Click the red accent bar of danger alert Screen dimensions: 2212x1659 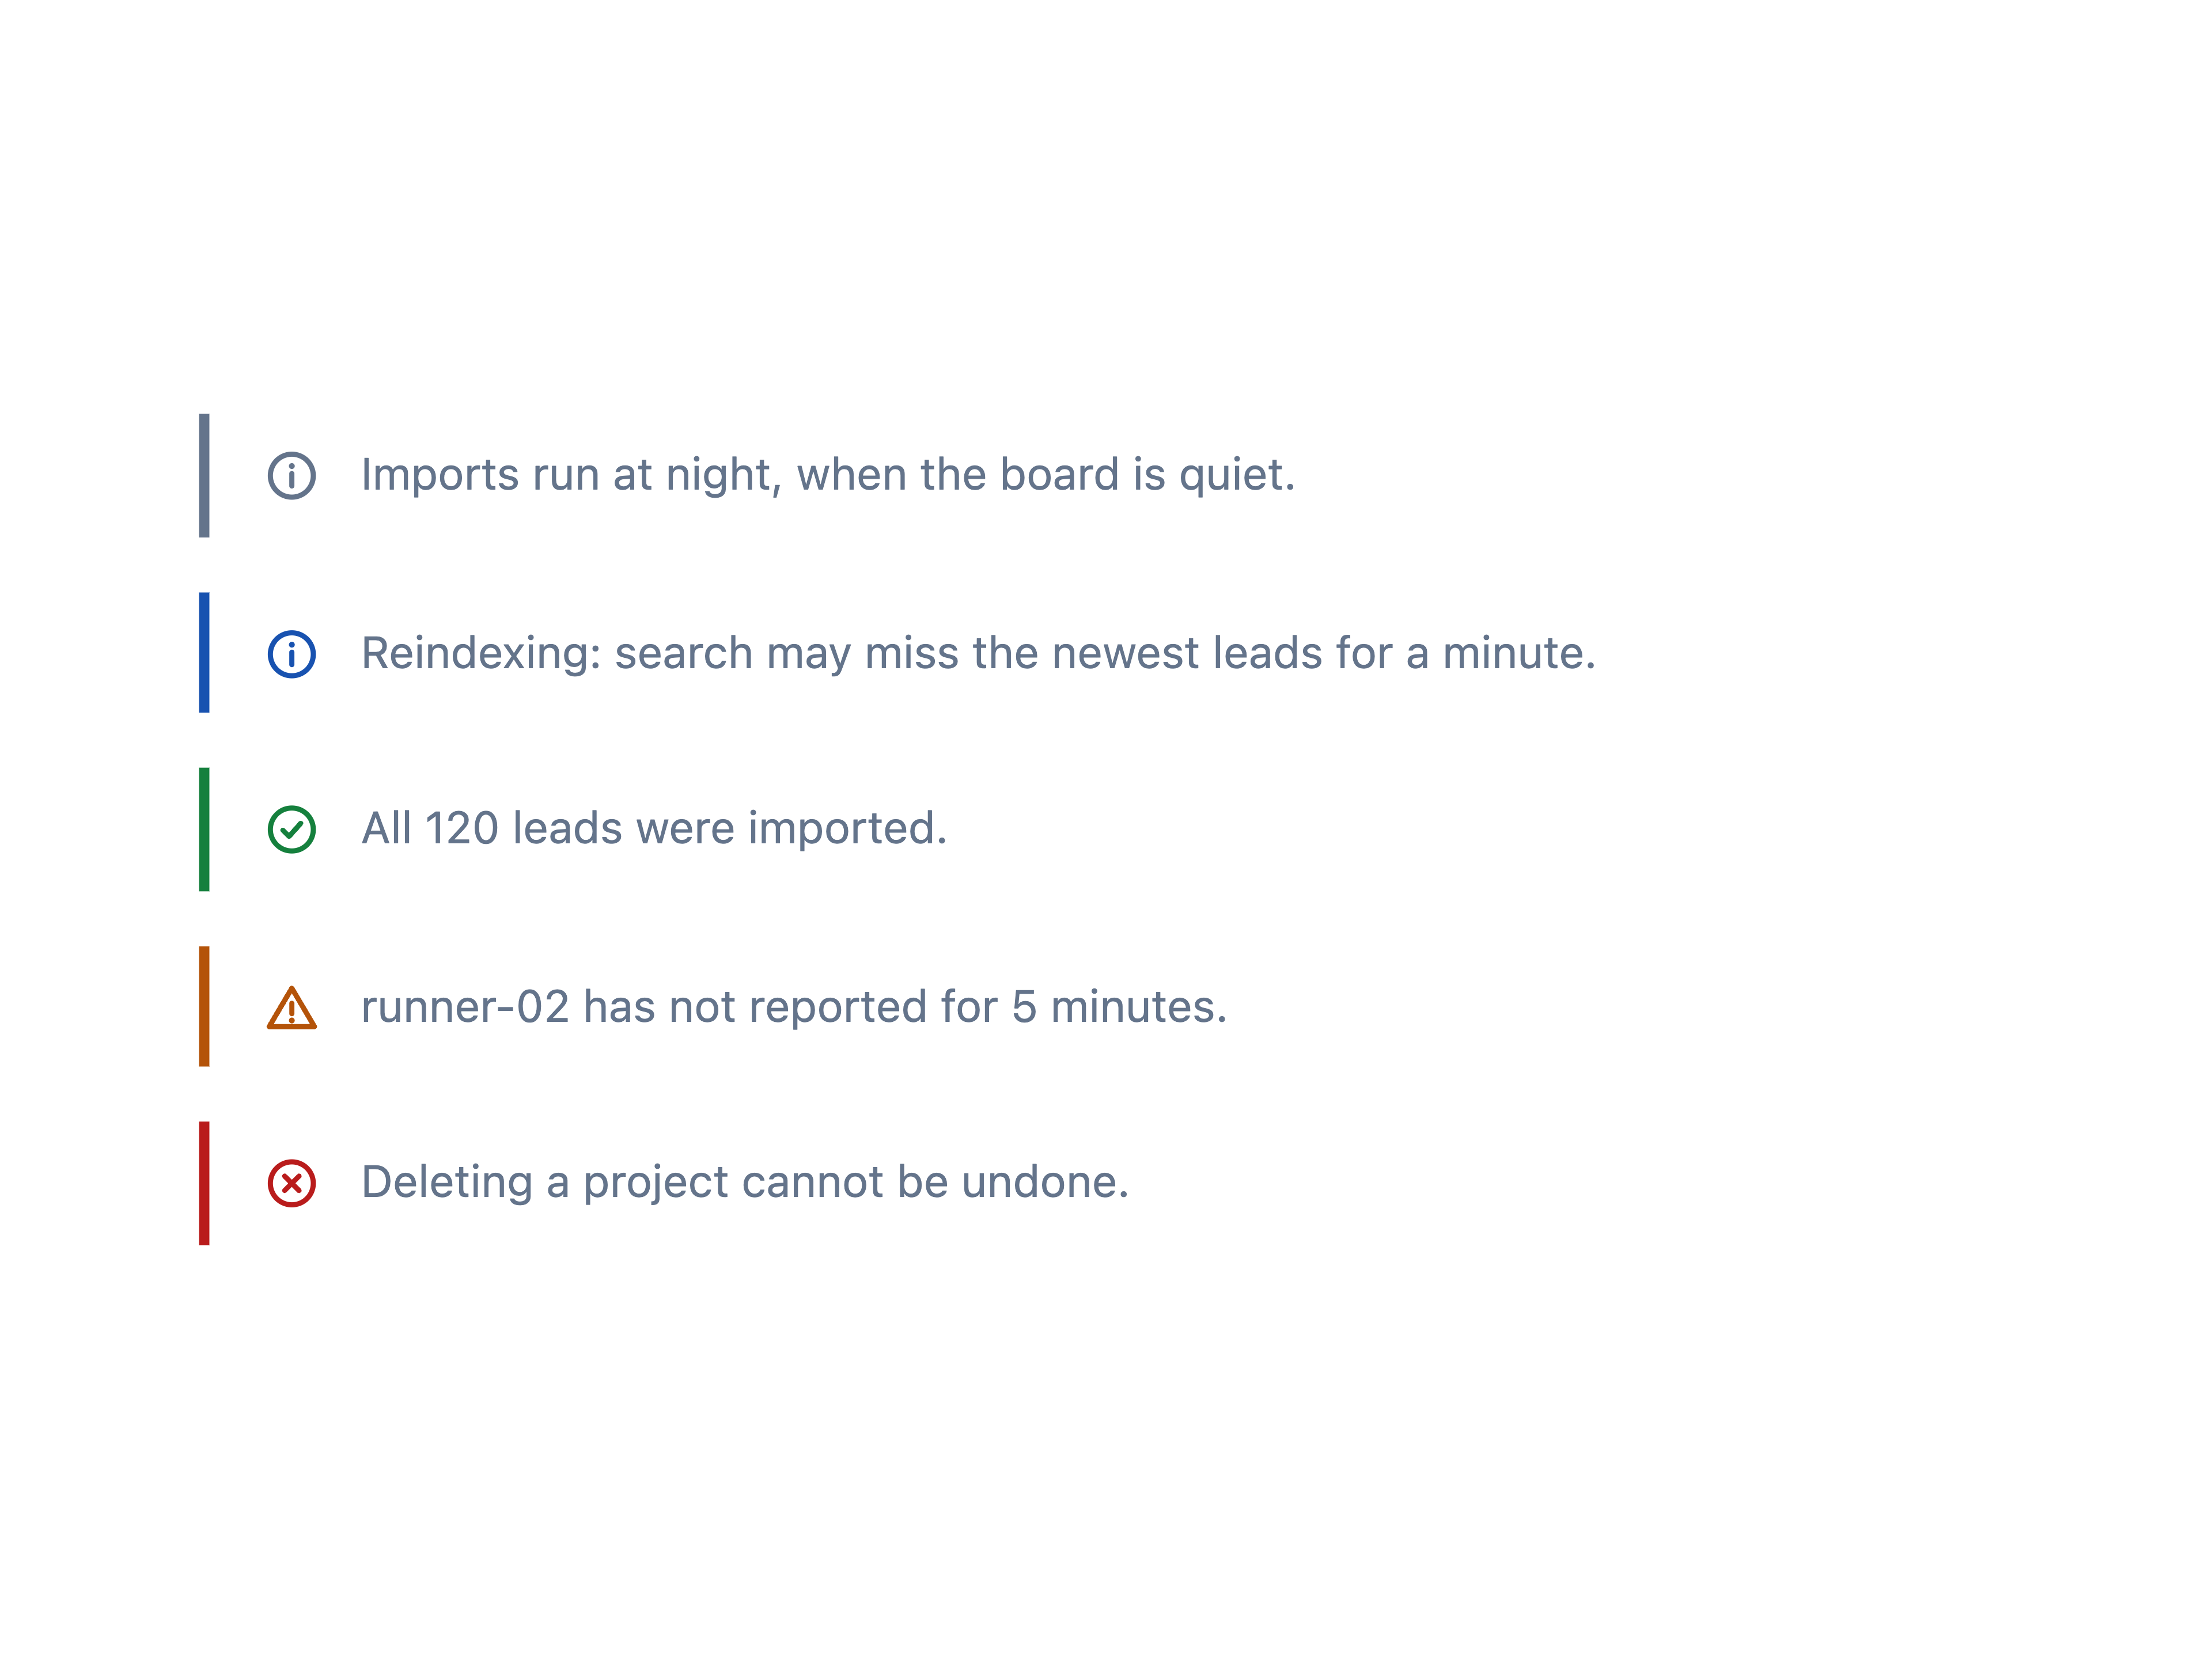pyautogui.click(x=204, y=1184)
